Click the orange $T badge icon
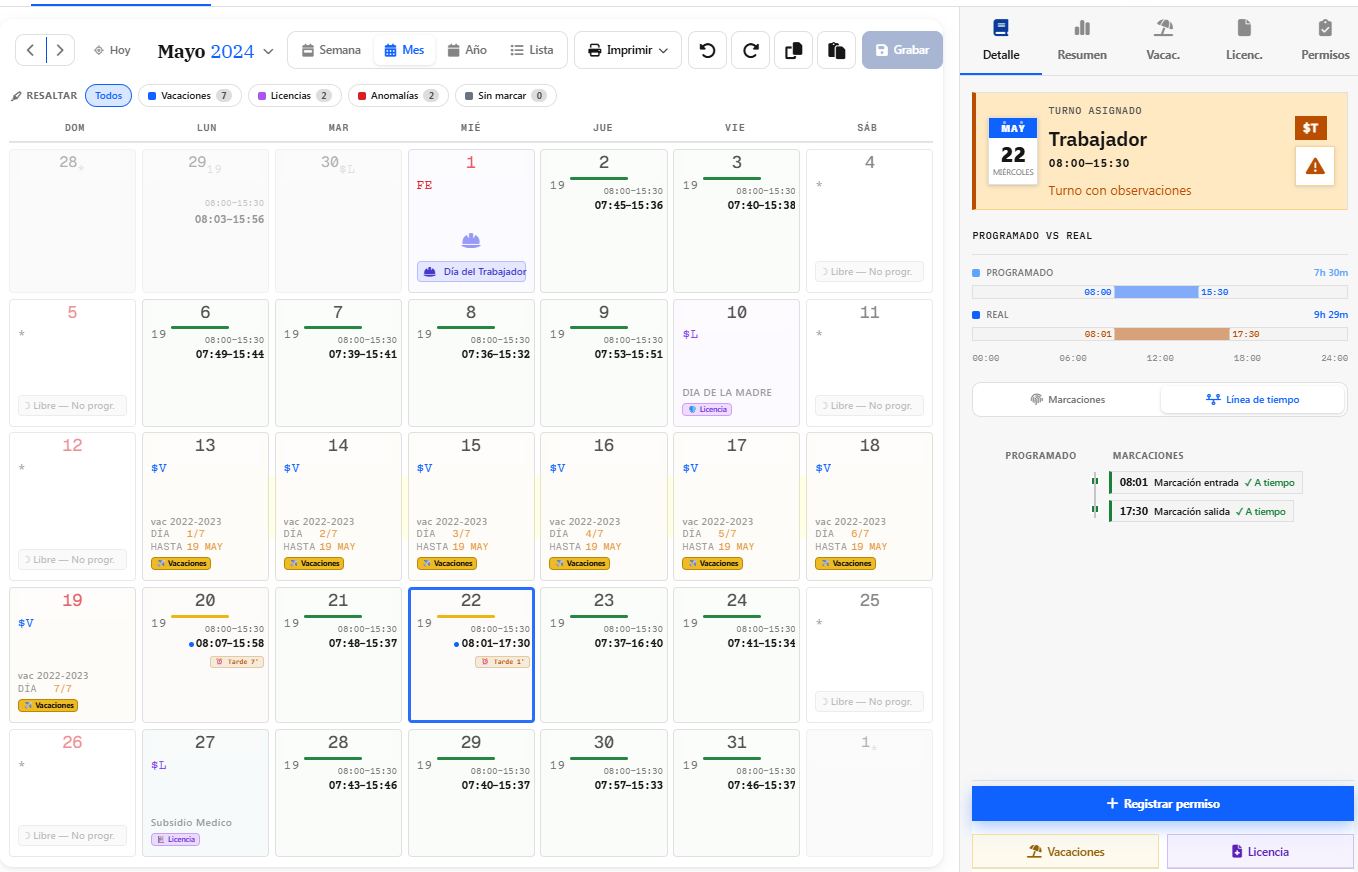The height and width of the screenshot is (872, 1358). tap(1310, 128)
